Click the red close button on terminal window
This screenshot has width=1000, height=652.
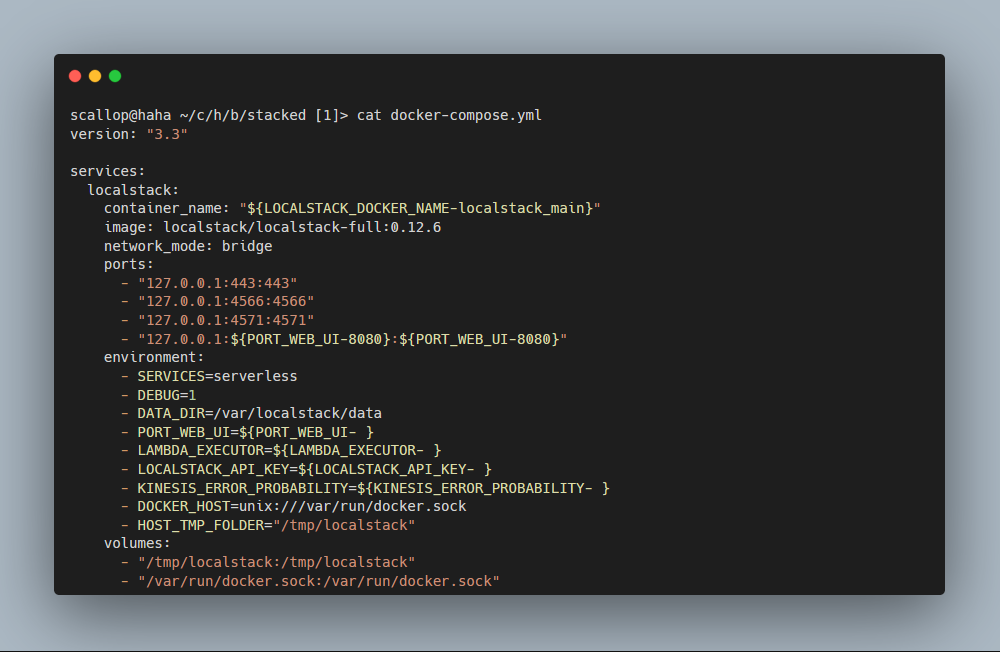75,75
